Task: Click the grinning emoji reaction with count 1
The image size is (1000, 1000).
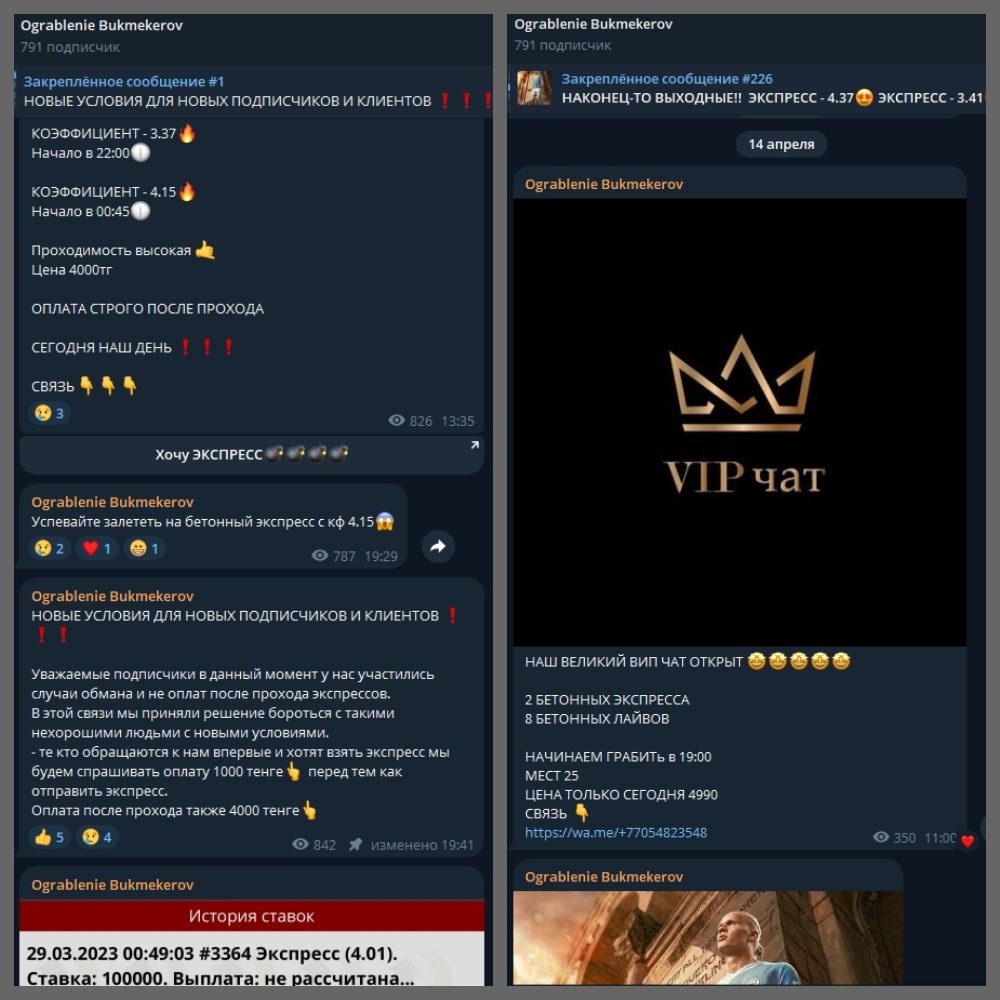Action: [x=145, y=548]
